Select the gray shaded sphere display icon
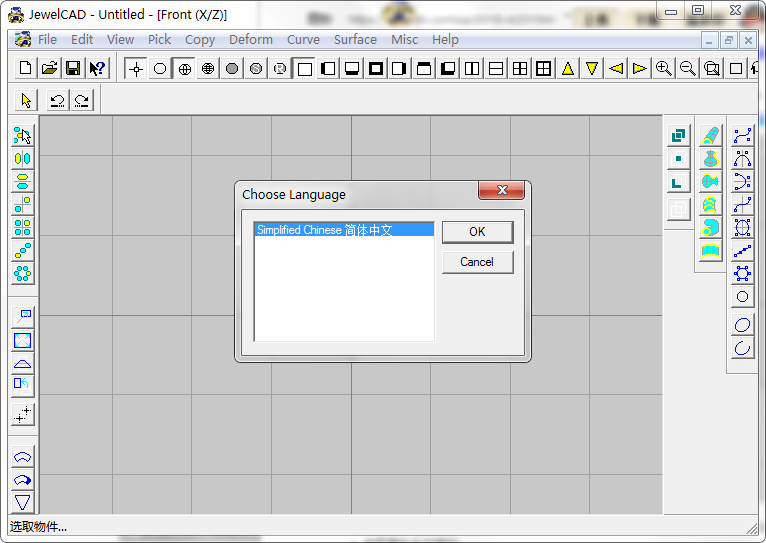Viewport: 766px width, 543px height. (x=232, y=69)
